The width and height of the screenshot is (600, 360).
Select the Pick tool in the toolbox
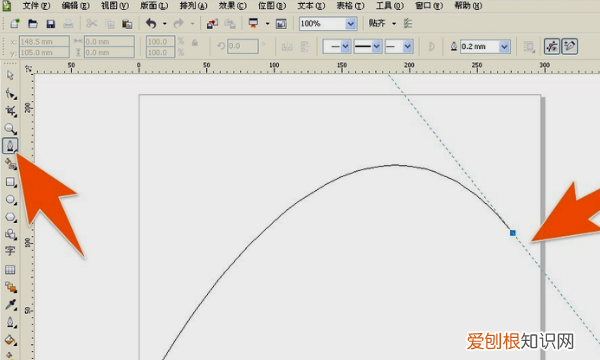click(10, 75)
